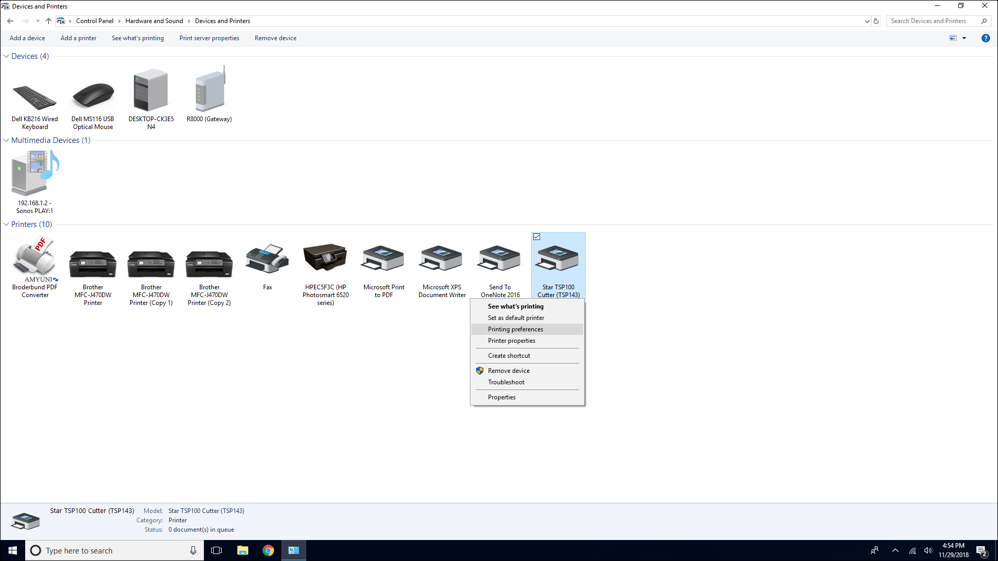998x561 pixels.
Task: Open the view options dropdown arrow
Action: [964, 38]
